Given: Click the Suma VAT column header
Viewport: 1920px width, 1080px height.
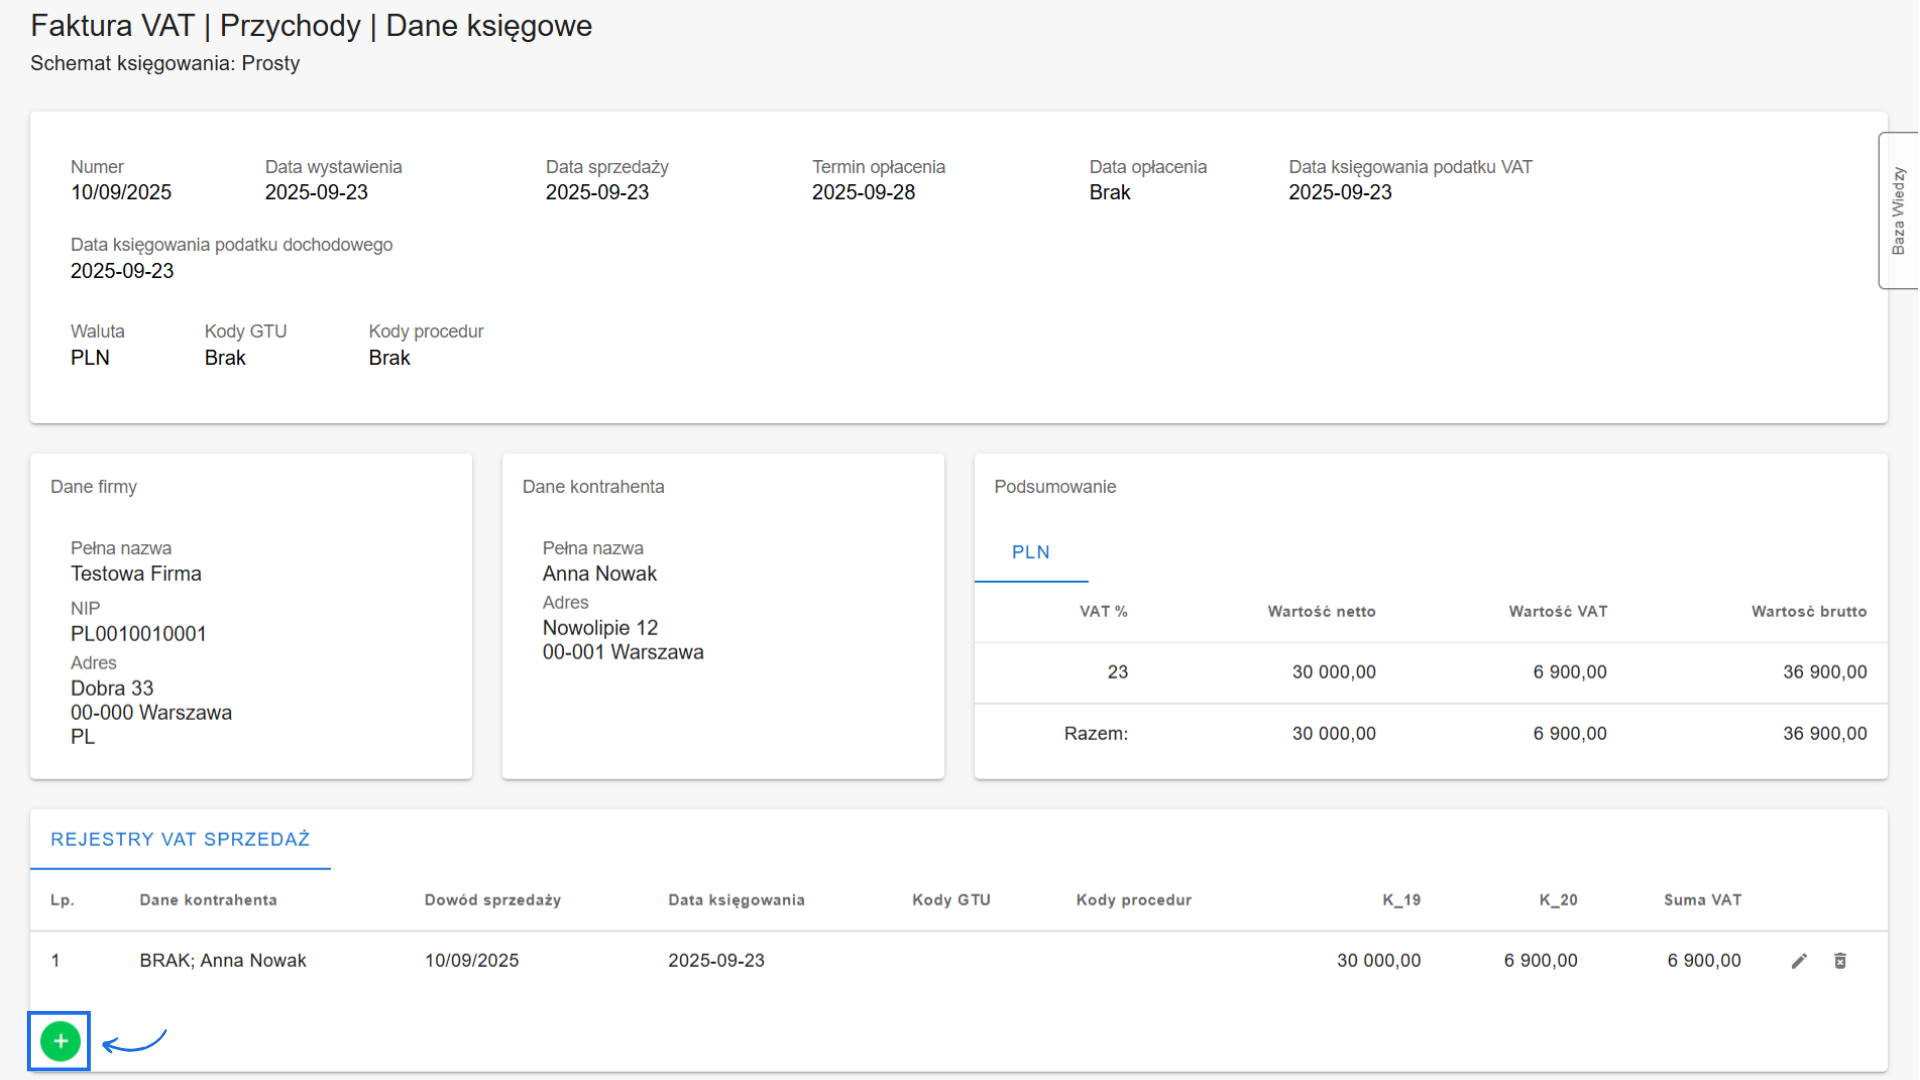Looking at the screenshot, I should pyautogui.click(x=1702, y=900).
